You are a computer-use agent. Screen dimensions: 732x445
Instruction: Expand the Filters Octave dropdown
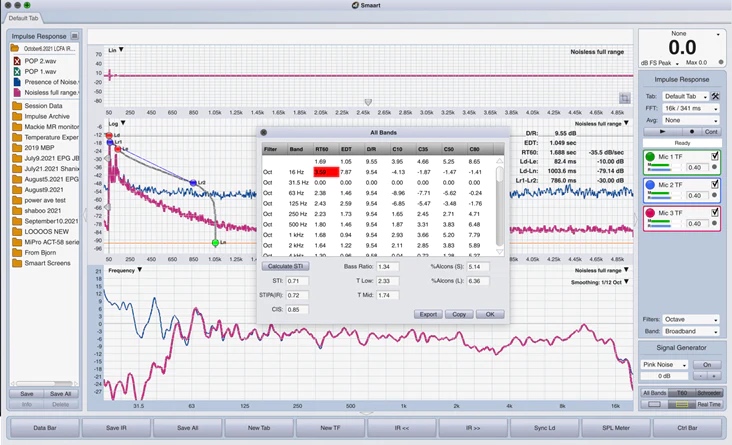pyautogui.click(x=691, y=319)
